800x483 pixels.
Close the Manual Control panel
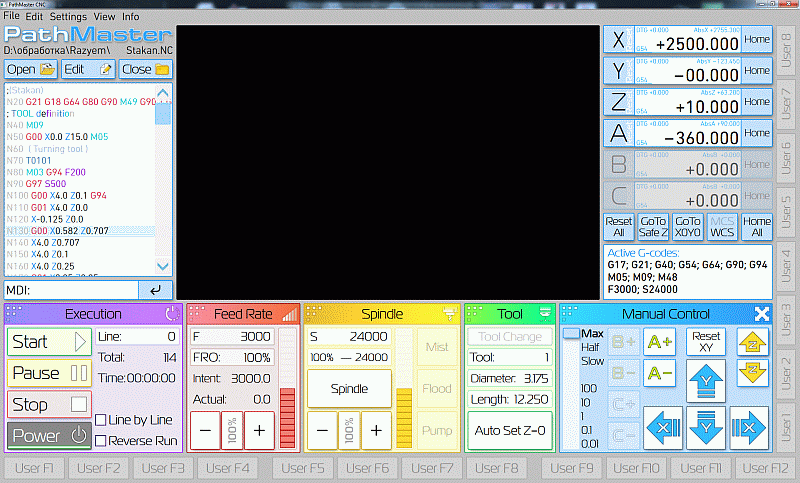click(x=762, y=314)
